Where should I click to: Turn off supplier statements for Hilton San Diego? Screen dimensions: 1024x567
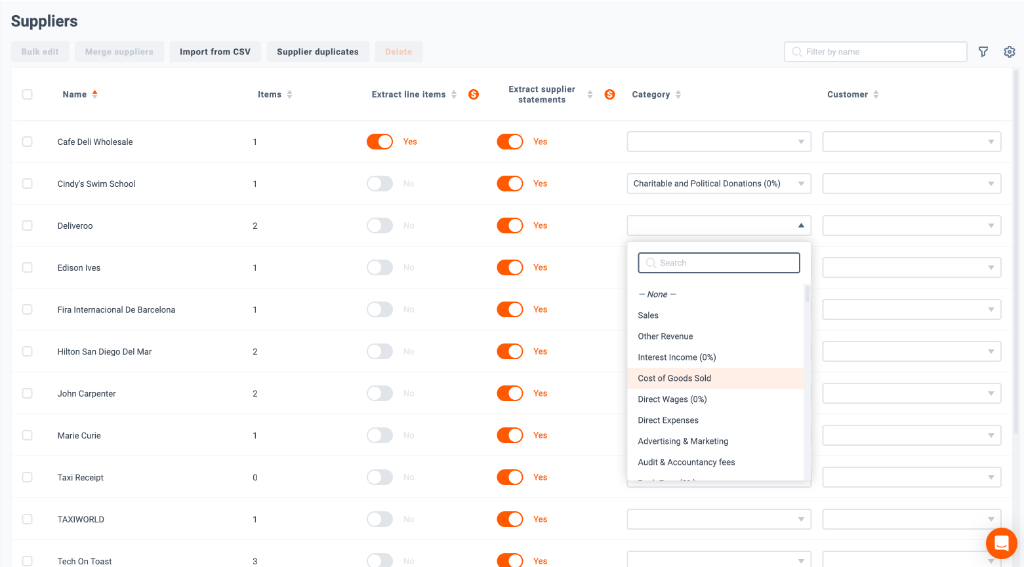(509, 351)
